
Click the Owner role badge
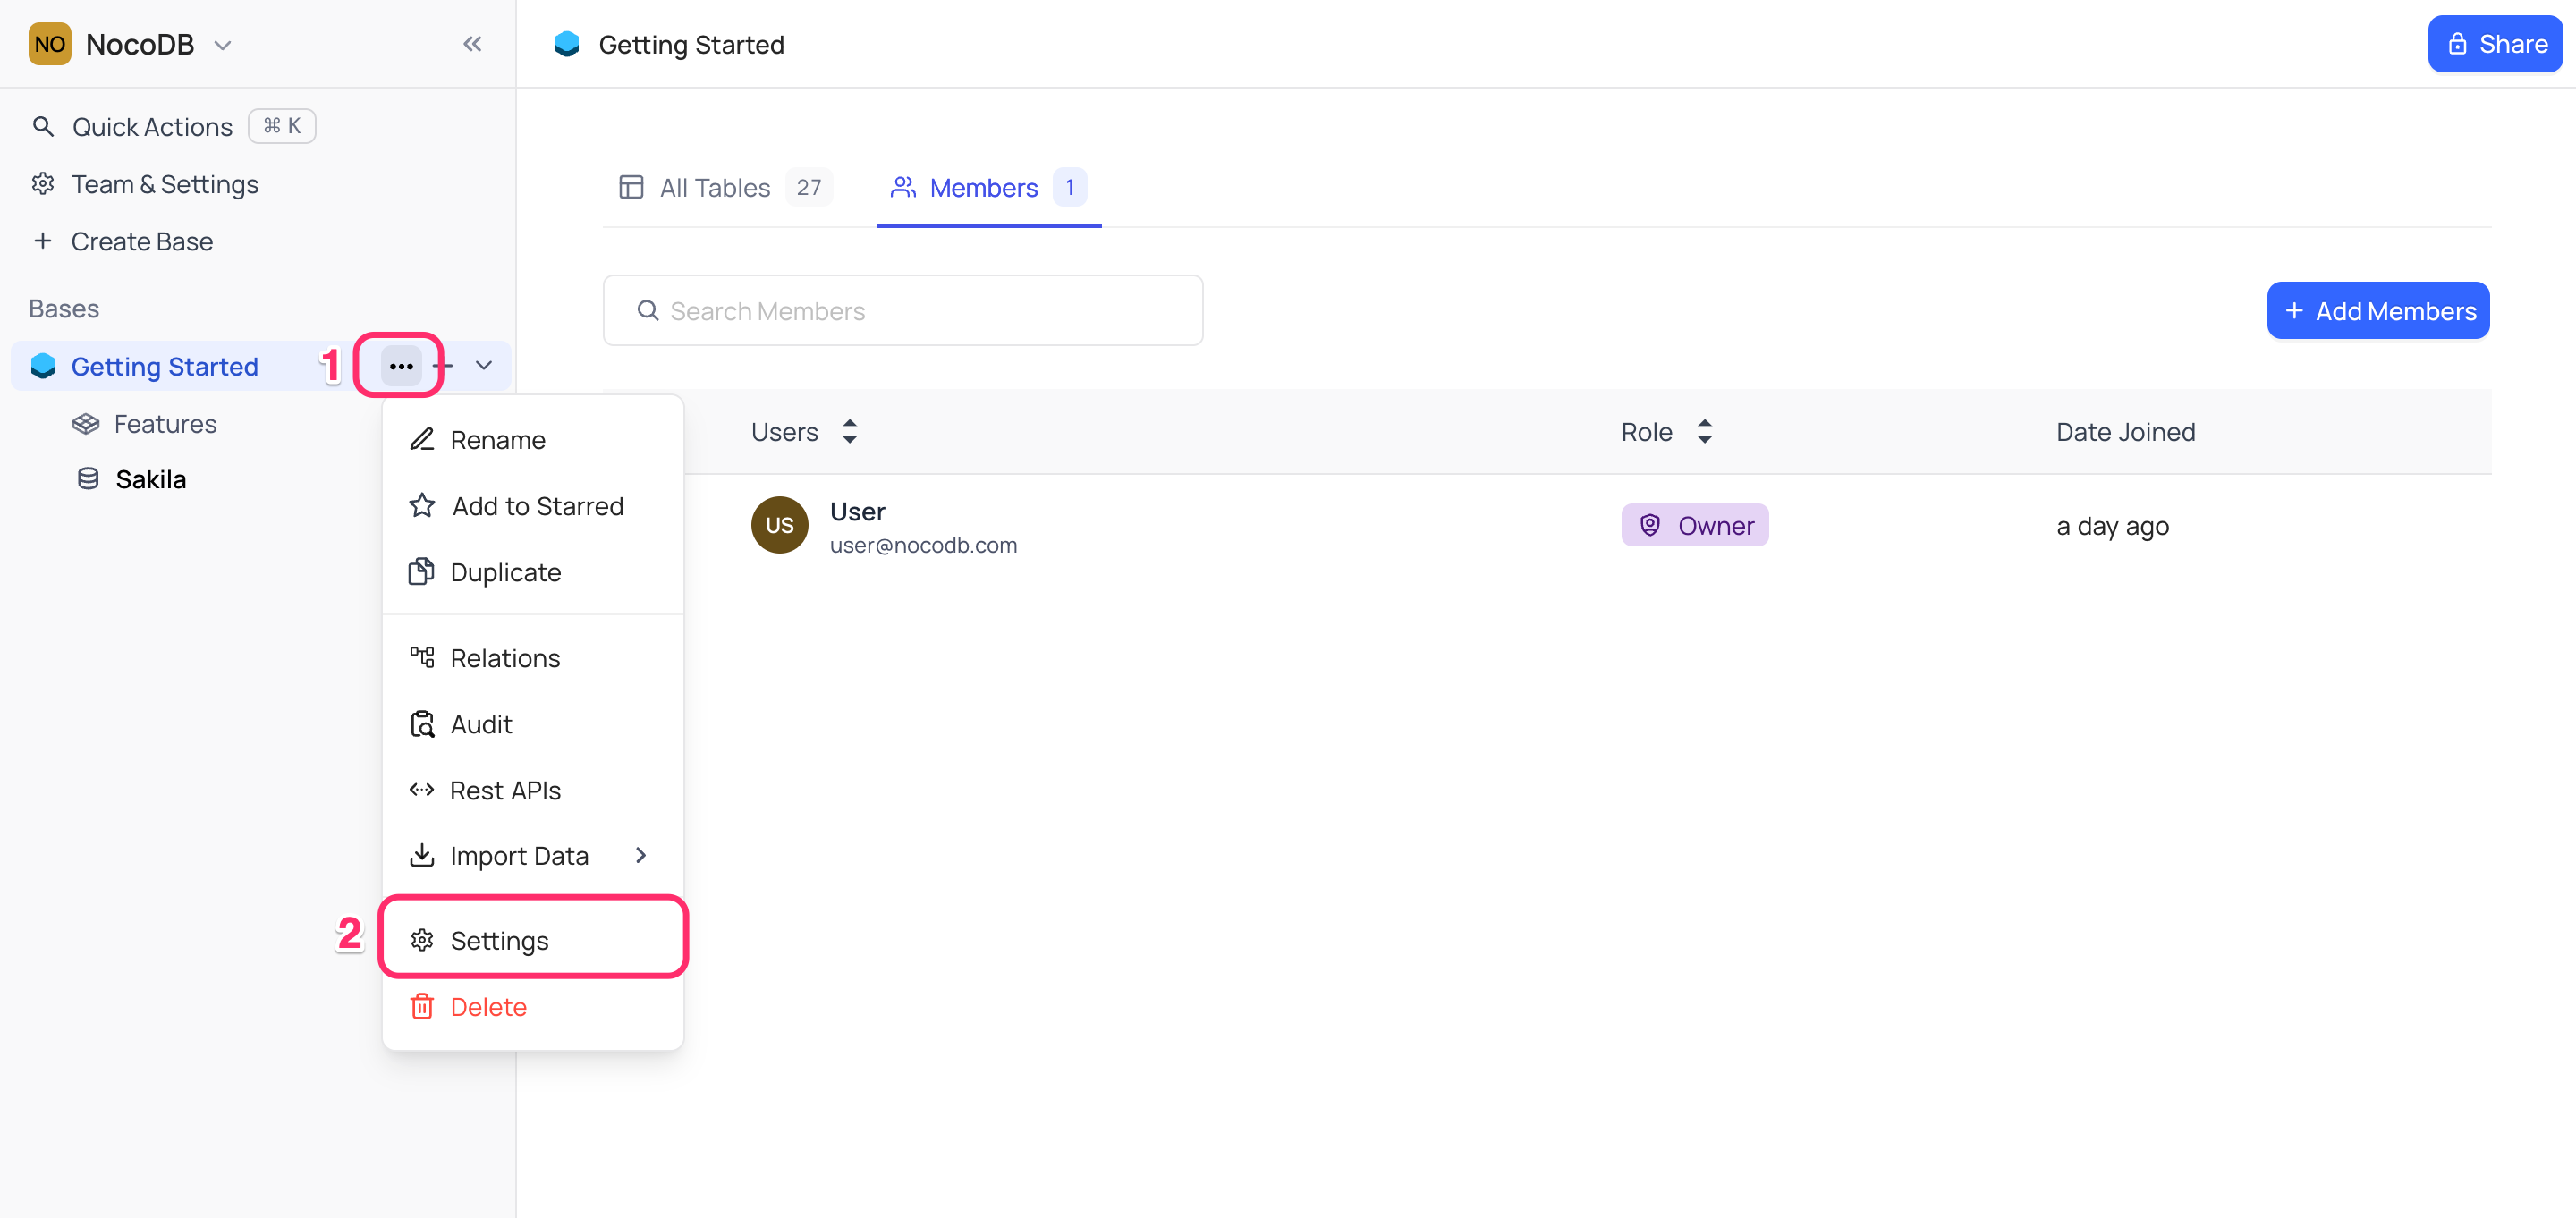pos(1694,526)
